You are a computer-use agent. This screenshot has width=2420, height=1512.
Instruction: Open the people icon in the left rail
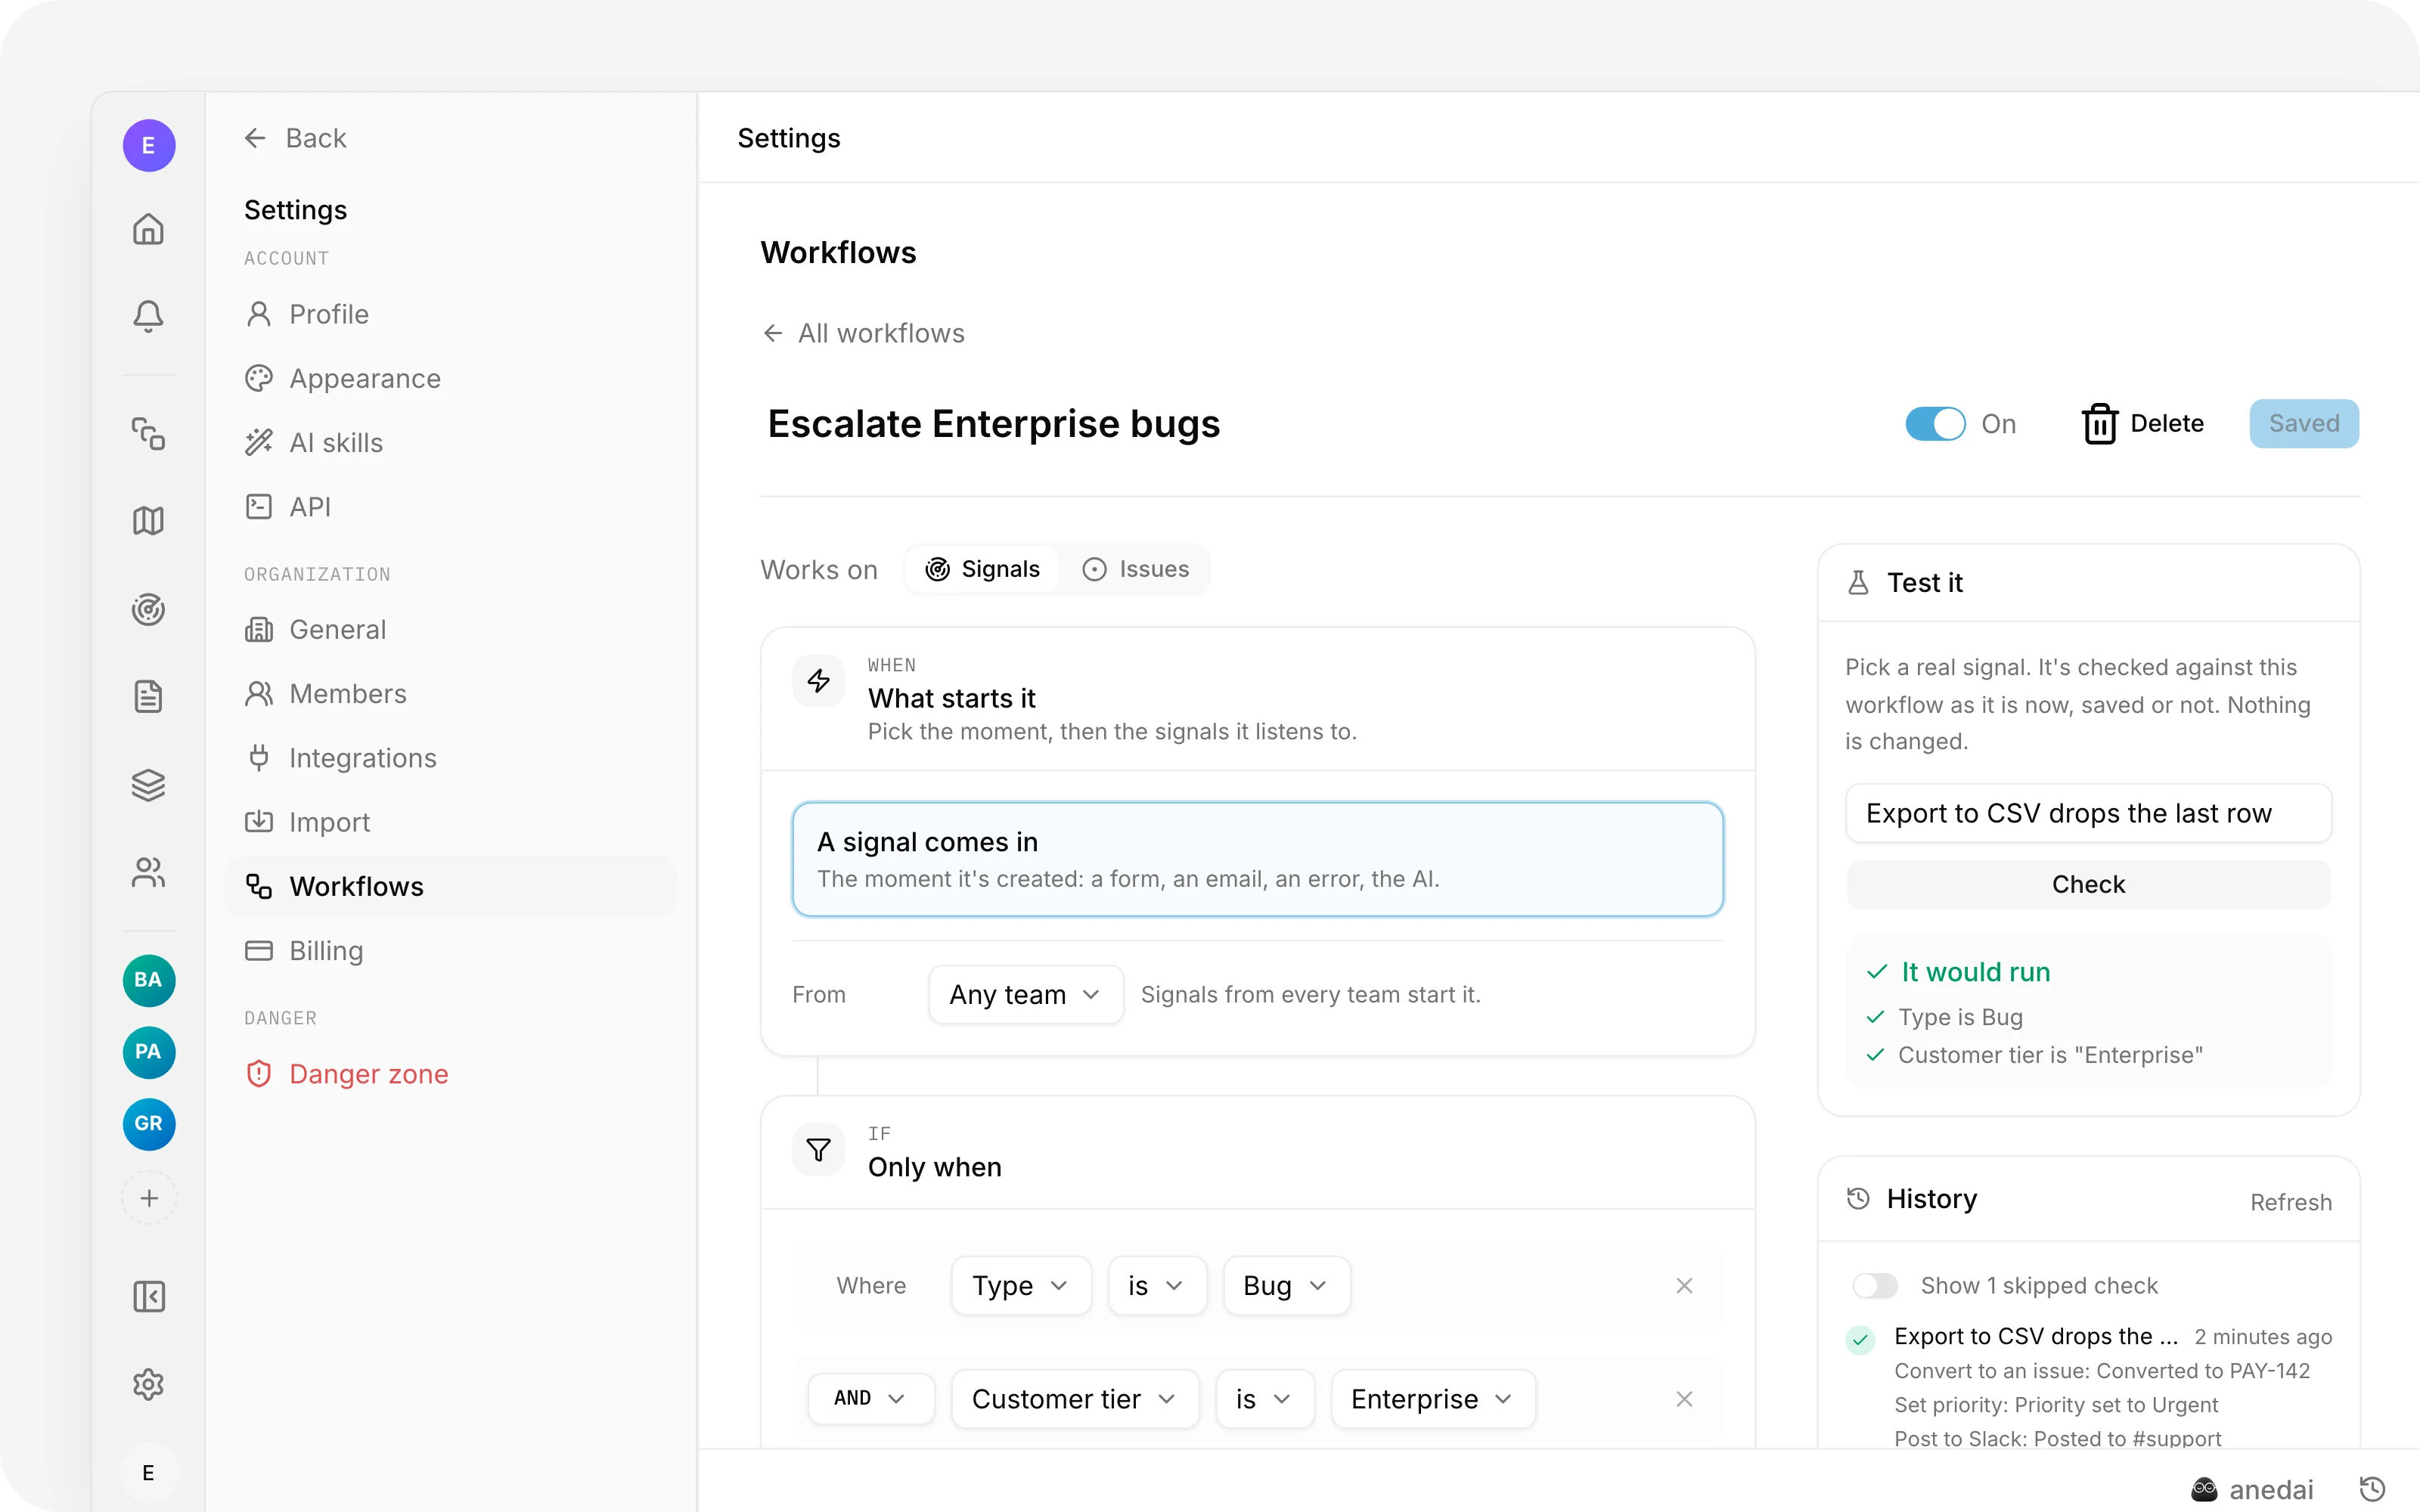coord(148,873)
